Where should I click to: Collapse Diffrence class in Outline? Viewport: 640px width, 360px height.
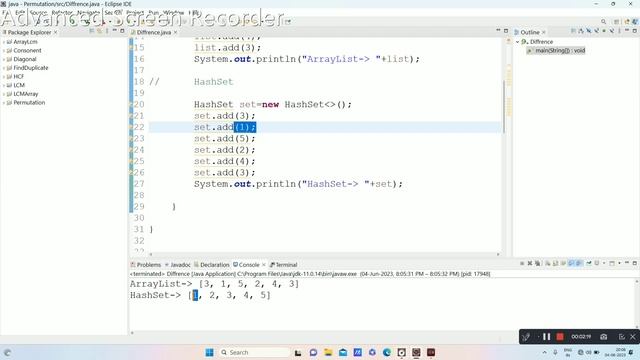tap(518, 42)
